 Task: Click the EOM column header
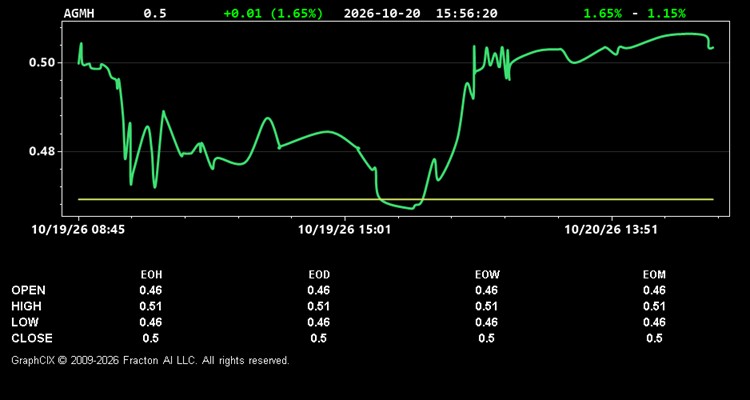(x=654, y=275)
